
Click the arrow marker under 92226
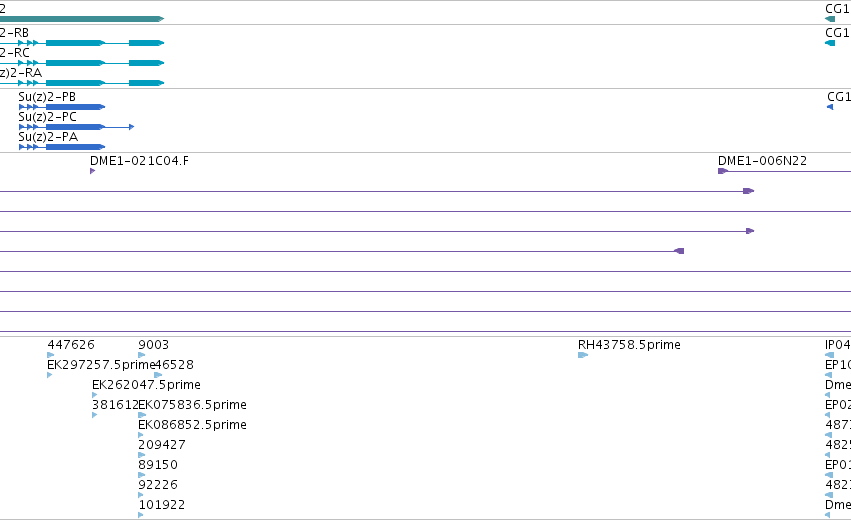coord(141,496)
